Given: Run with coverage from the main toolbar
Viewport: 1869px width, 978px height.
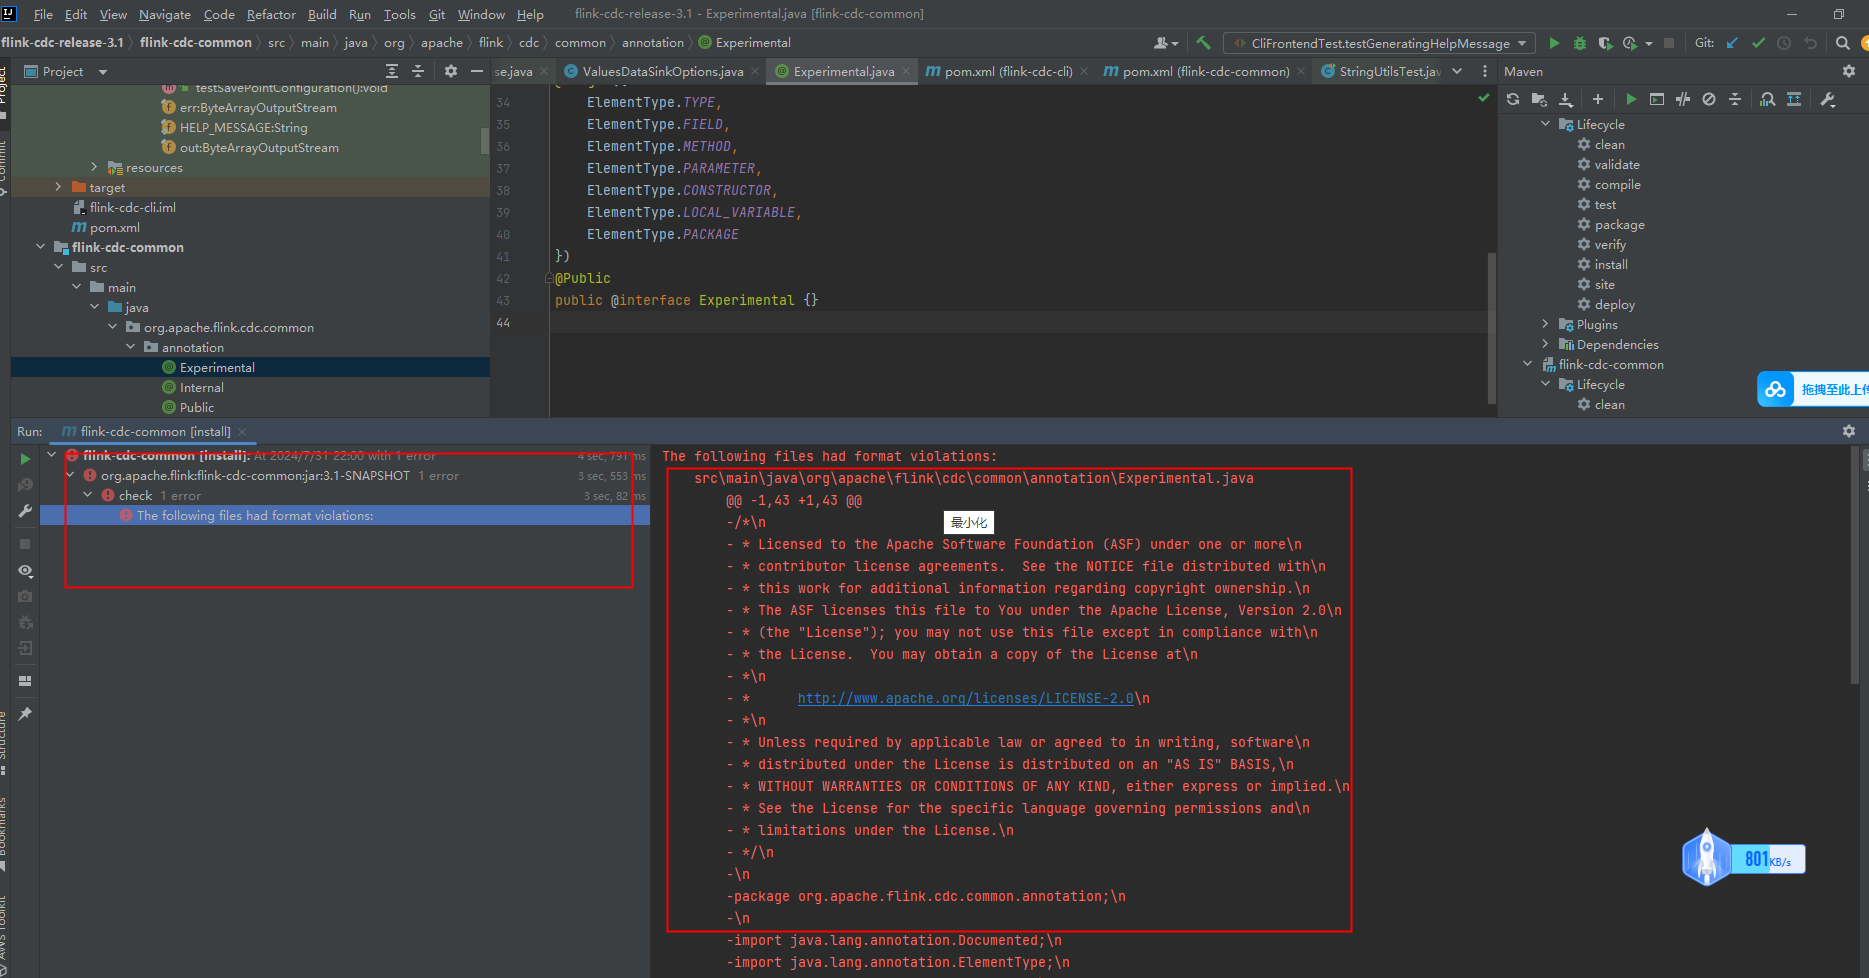Looking at the screenshot, I should point(1605,43).
